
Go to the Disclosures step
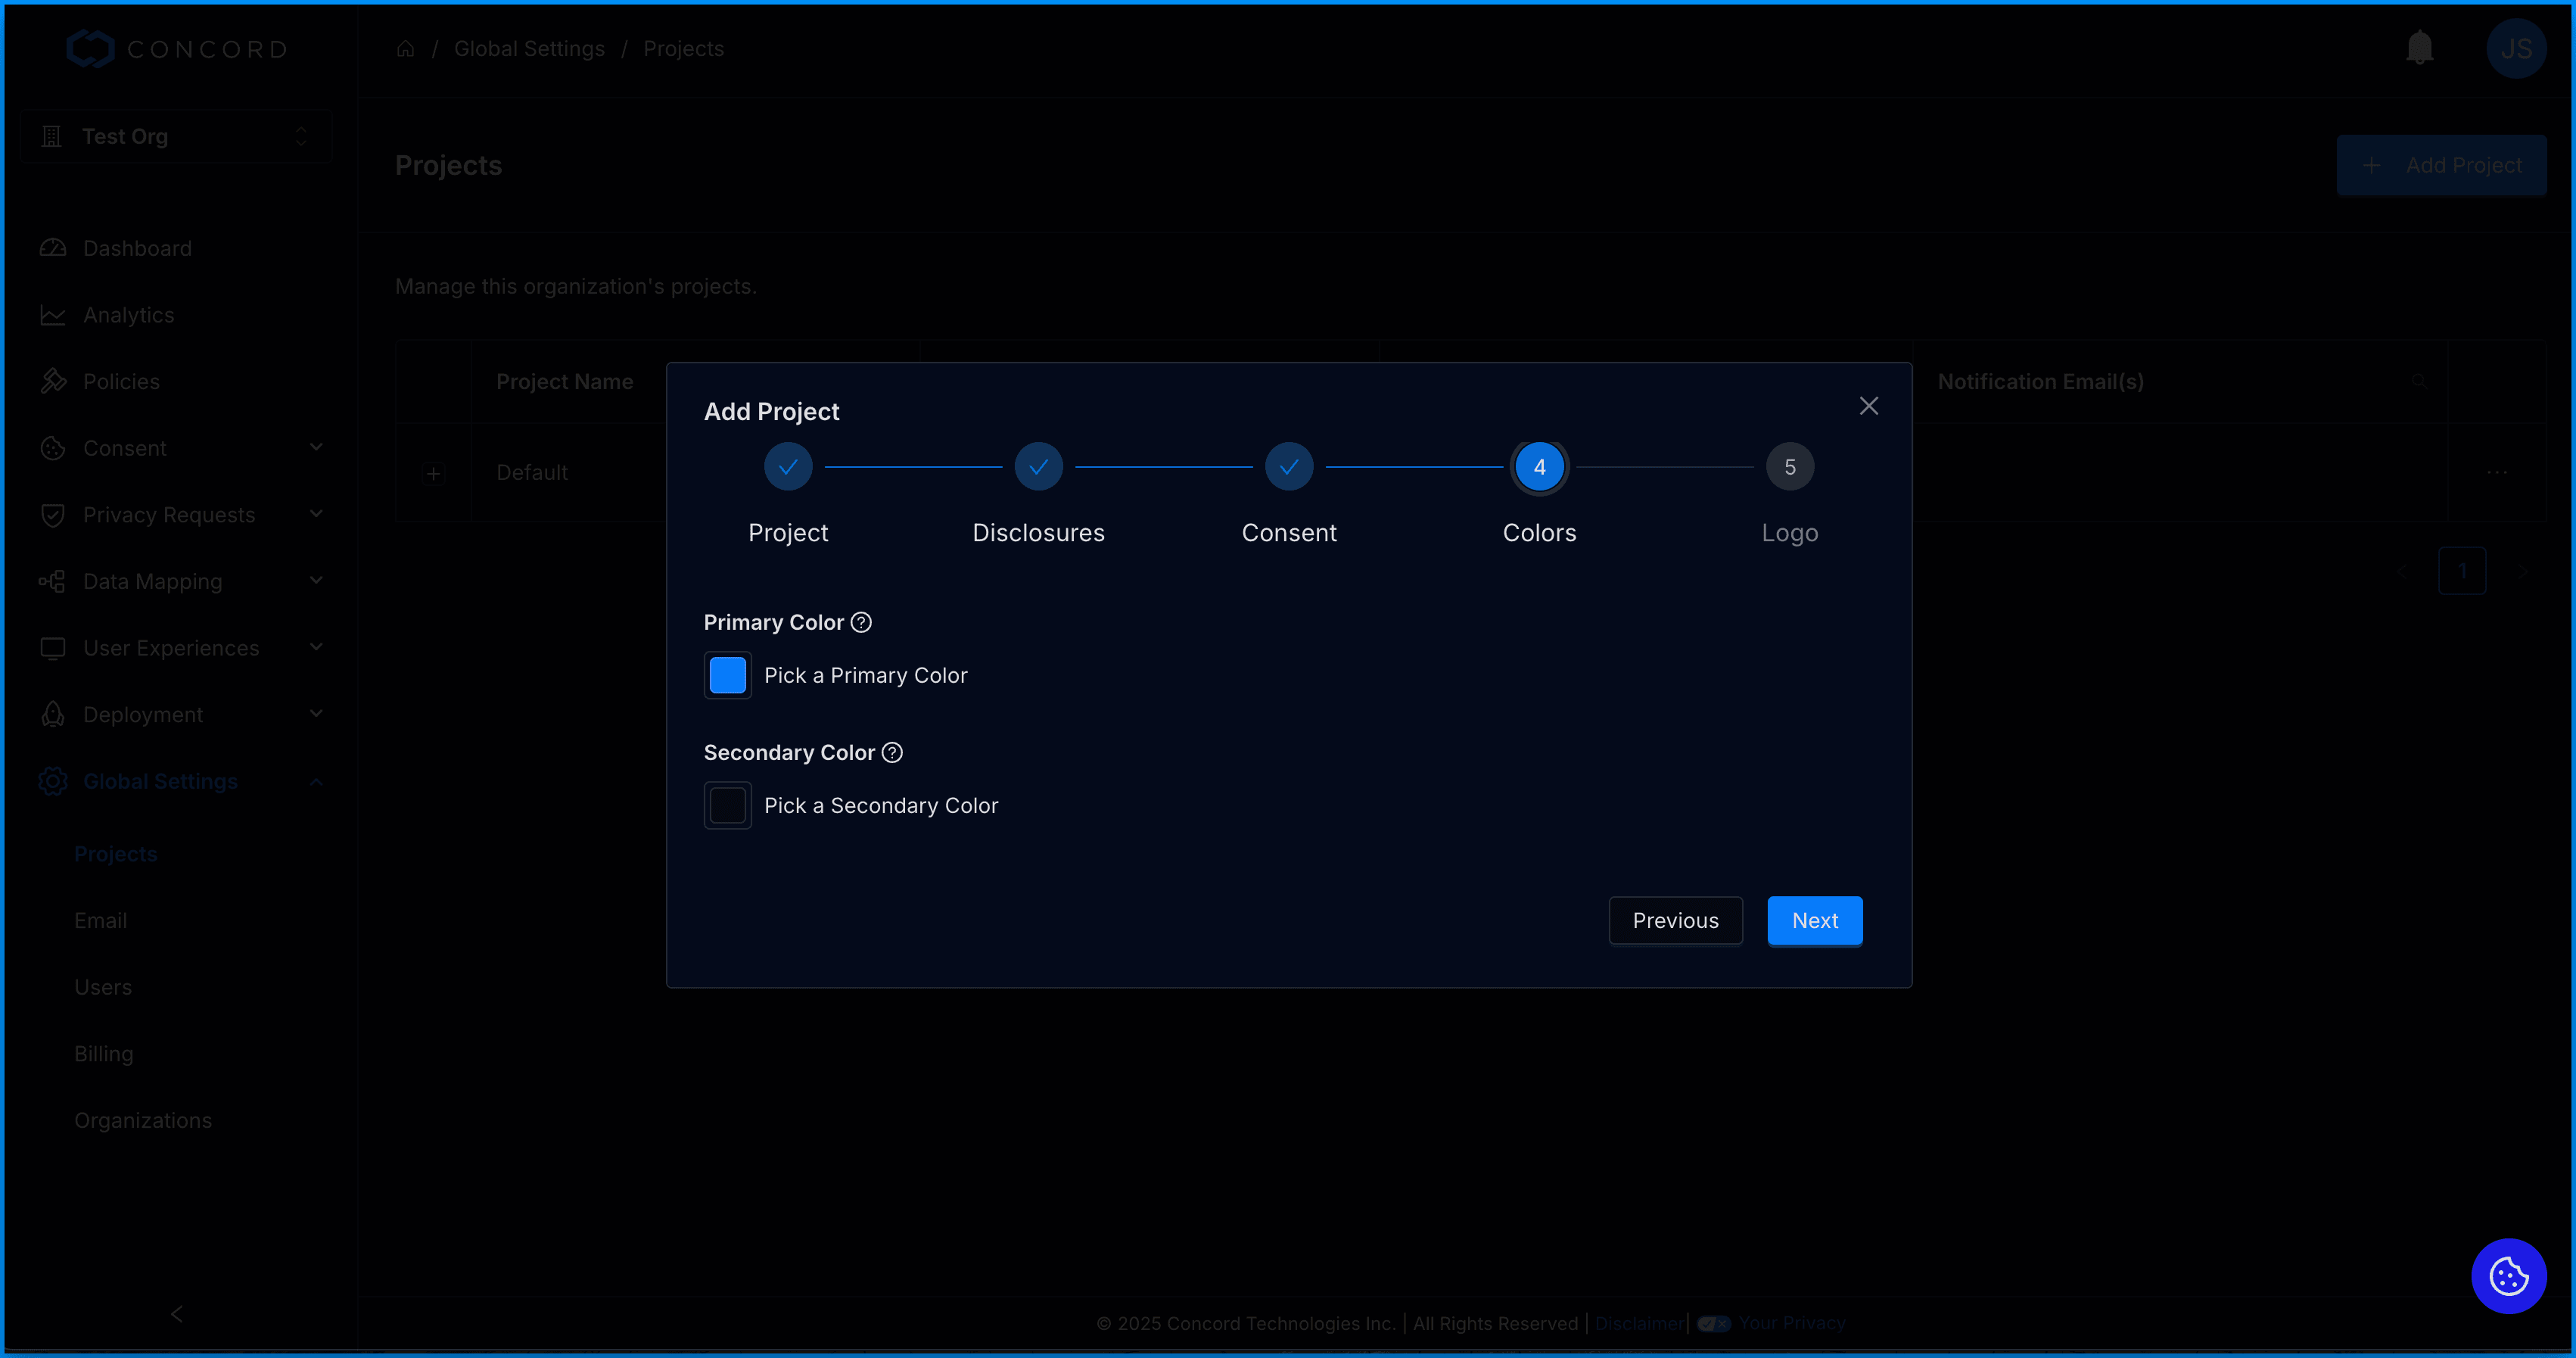click(1038, 467)
